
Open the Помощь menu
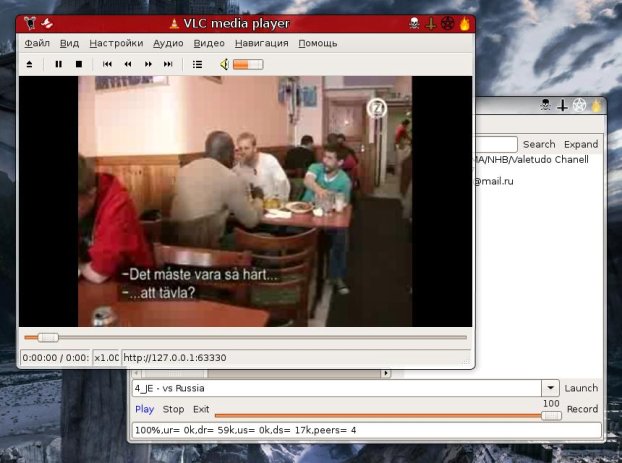pos(318,43)
